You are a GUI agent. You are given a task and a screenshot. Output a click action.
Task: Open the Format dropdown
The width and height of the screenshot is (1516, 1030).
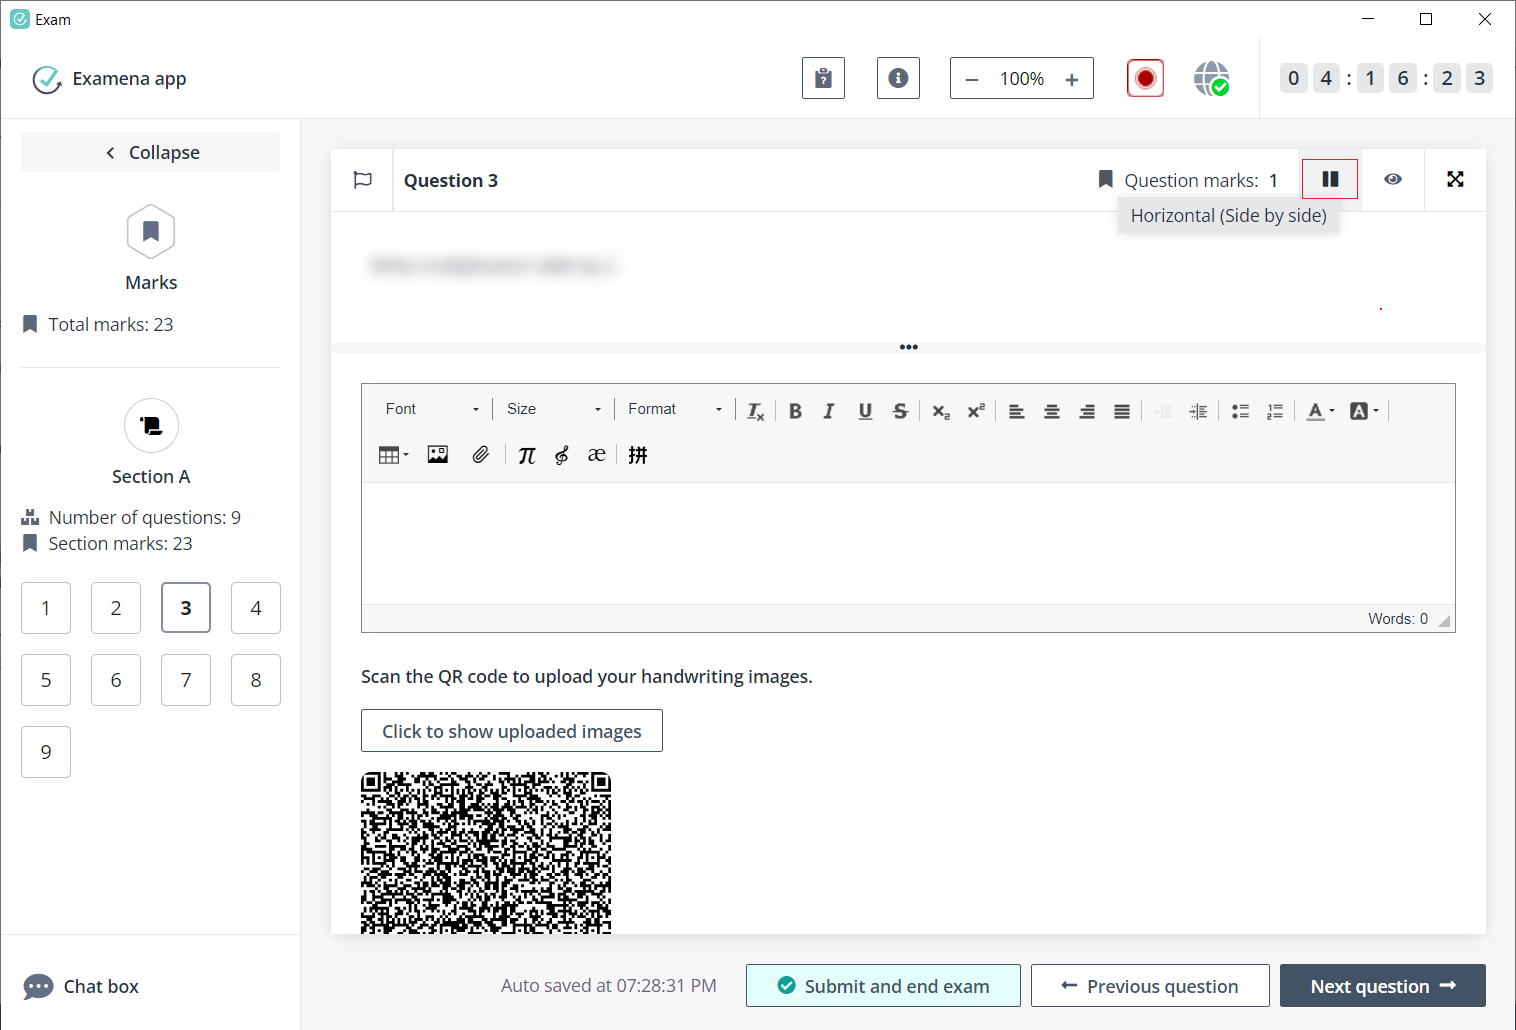pos(675,409)
